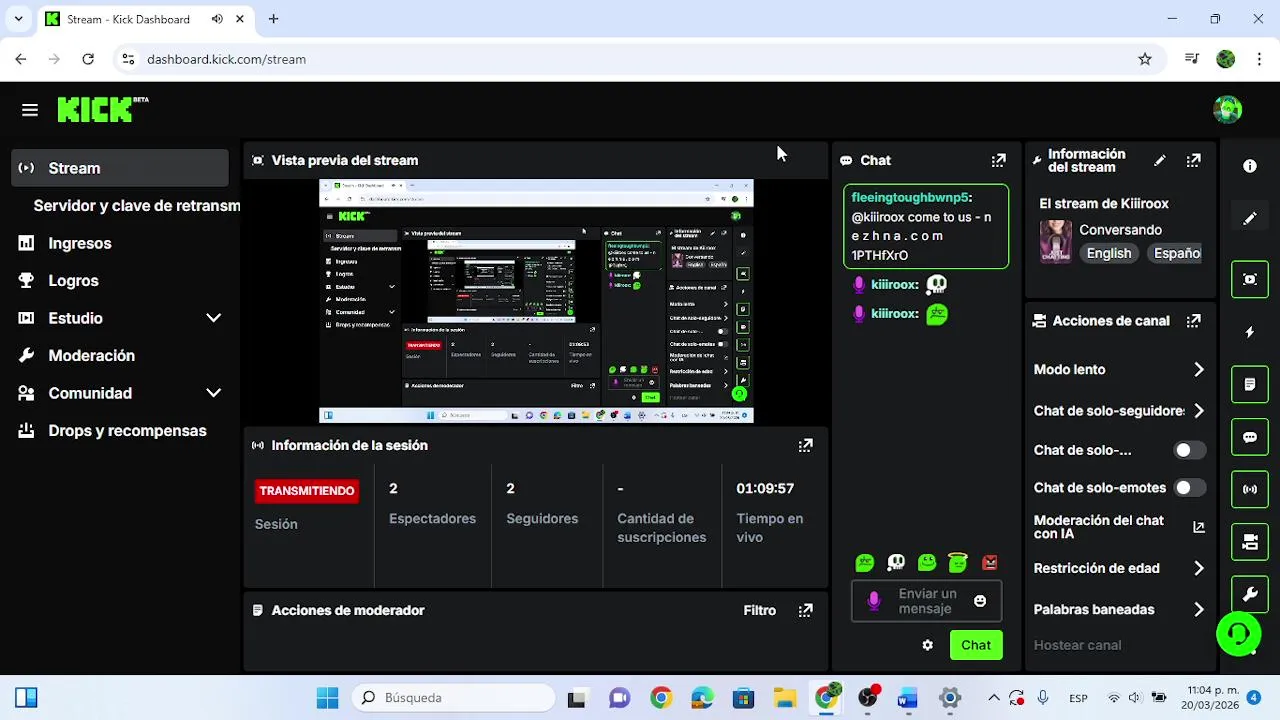Toggle the Chat de solo-... switch
The height and width of the screenshot is (720, 1280).
coord(1190,450)
